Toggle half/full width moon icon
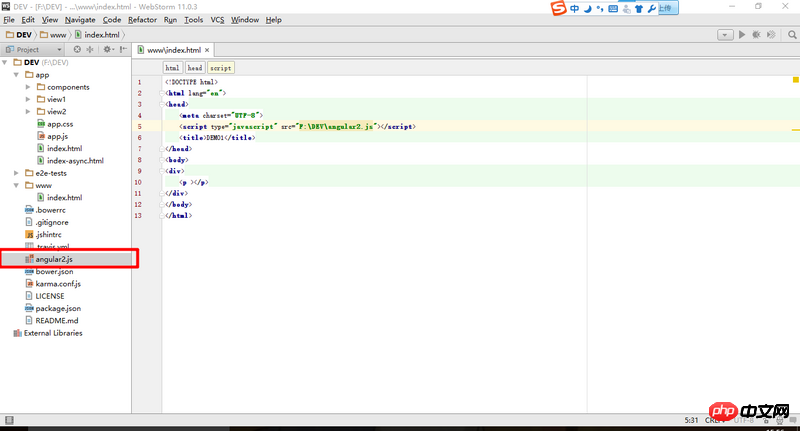 click(x=588, y=9)
